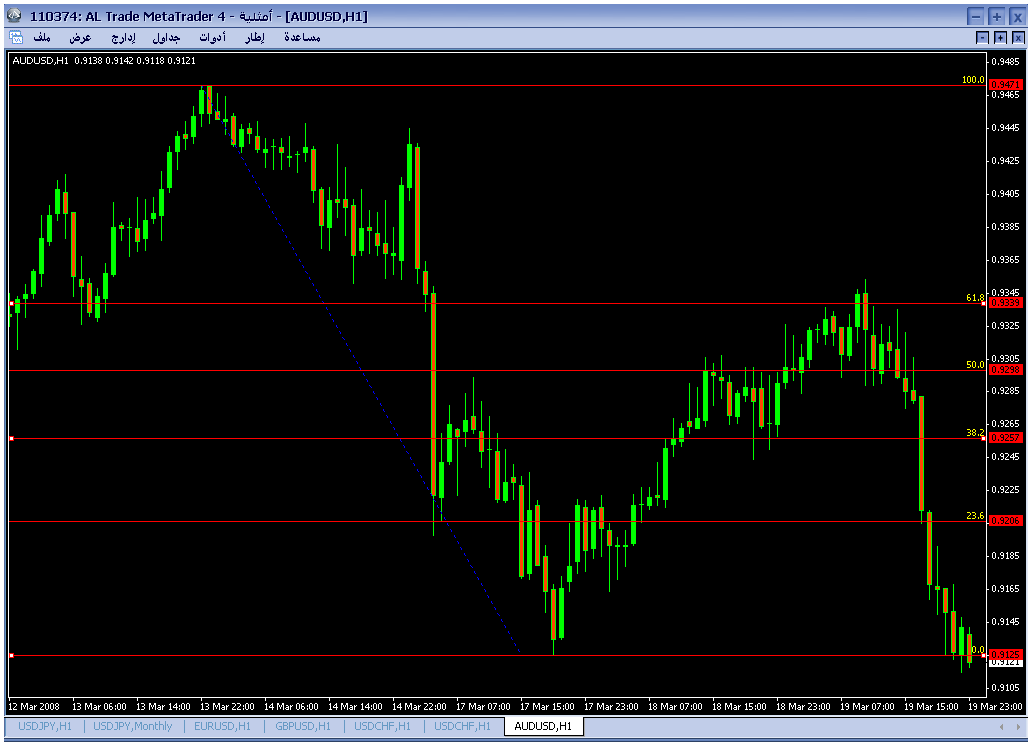1032x742 pixels.
Task: Click the 0.9405 price scale value
Action: pos(1006,194)
